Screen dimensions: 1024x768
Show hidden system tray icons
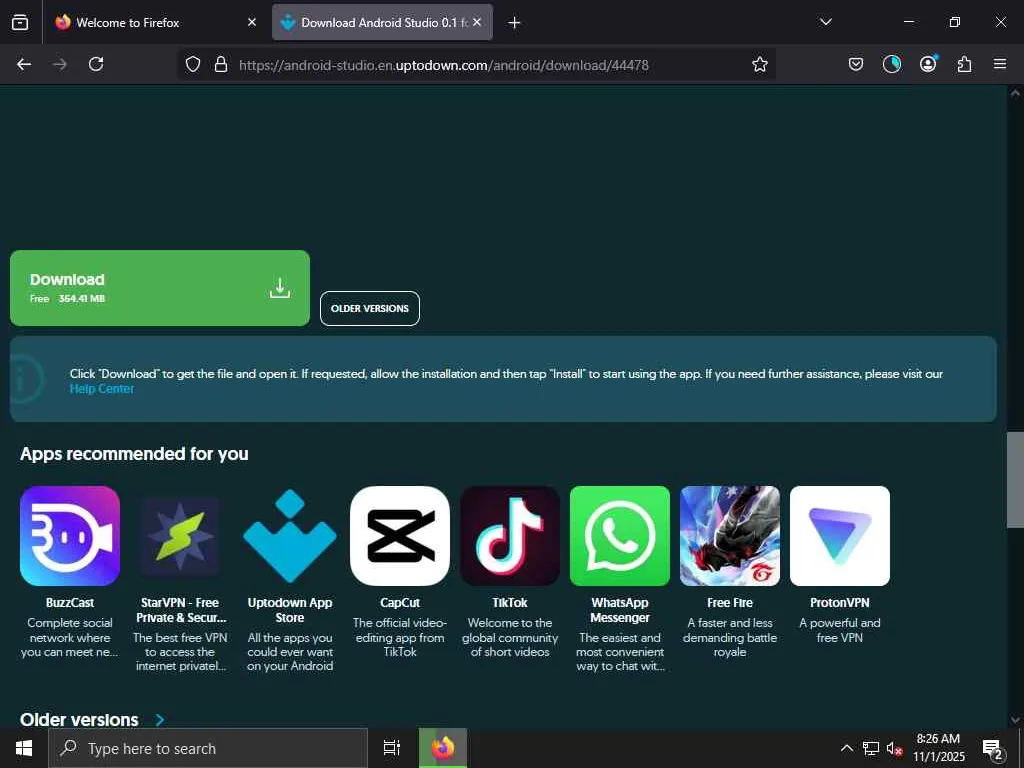click(846, 748)
